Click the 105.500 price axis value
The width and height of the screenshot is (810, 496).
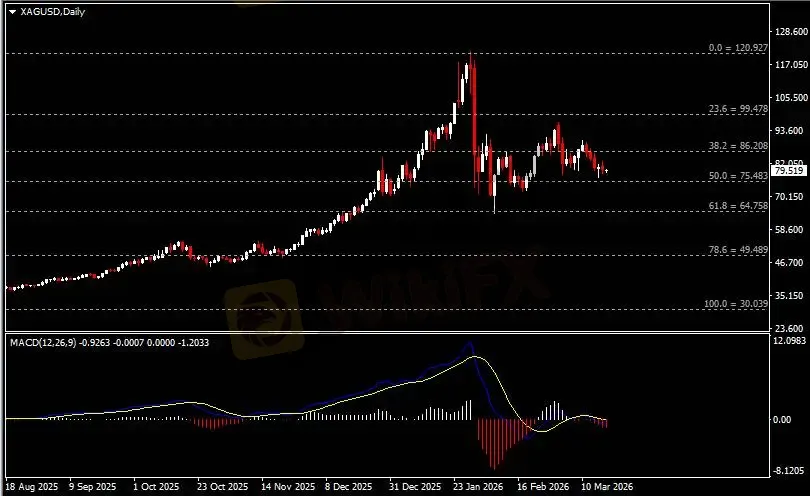[x=791, y=98]
